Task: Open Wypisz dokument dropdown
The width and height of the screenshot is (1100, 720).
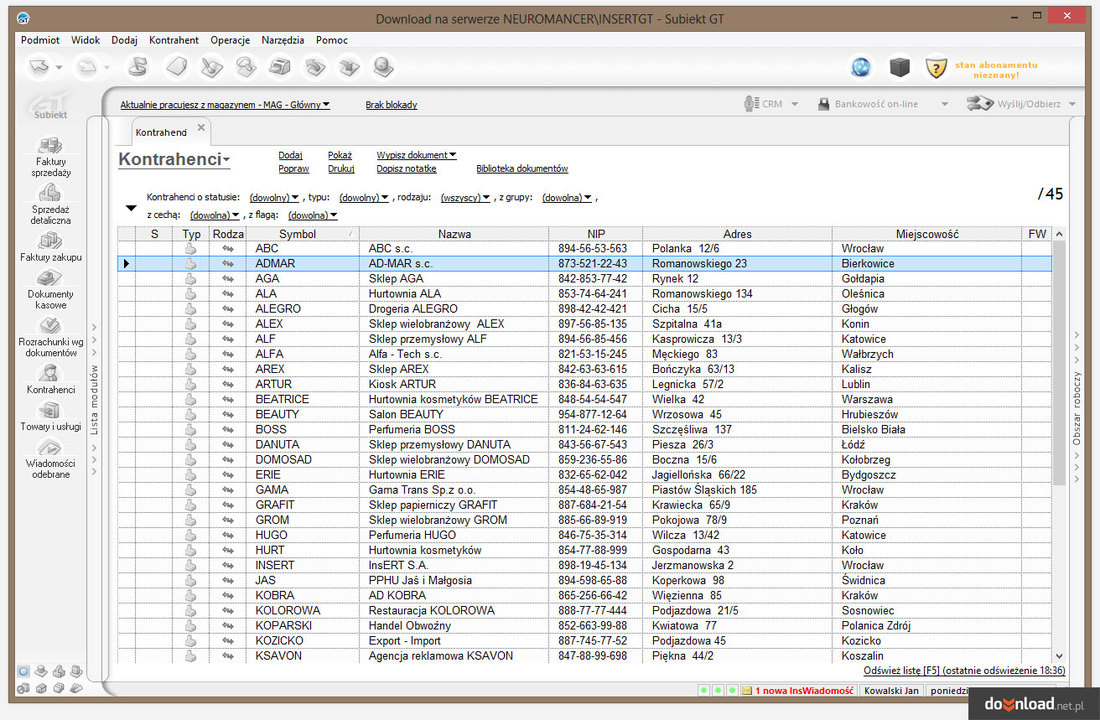Action: [x=416, y=155]
